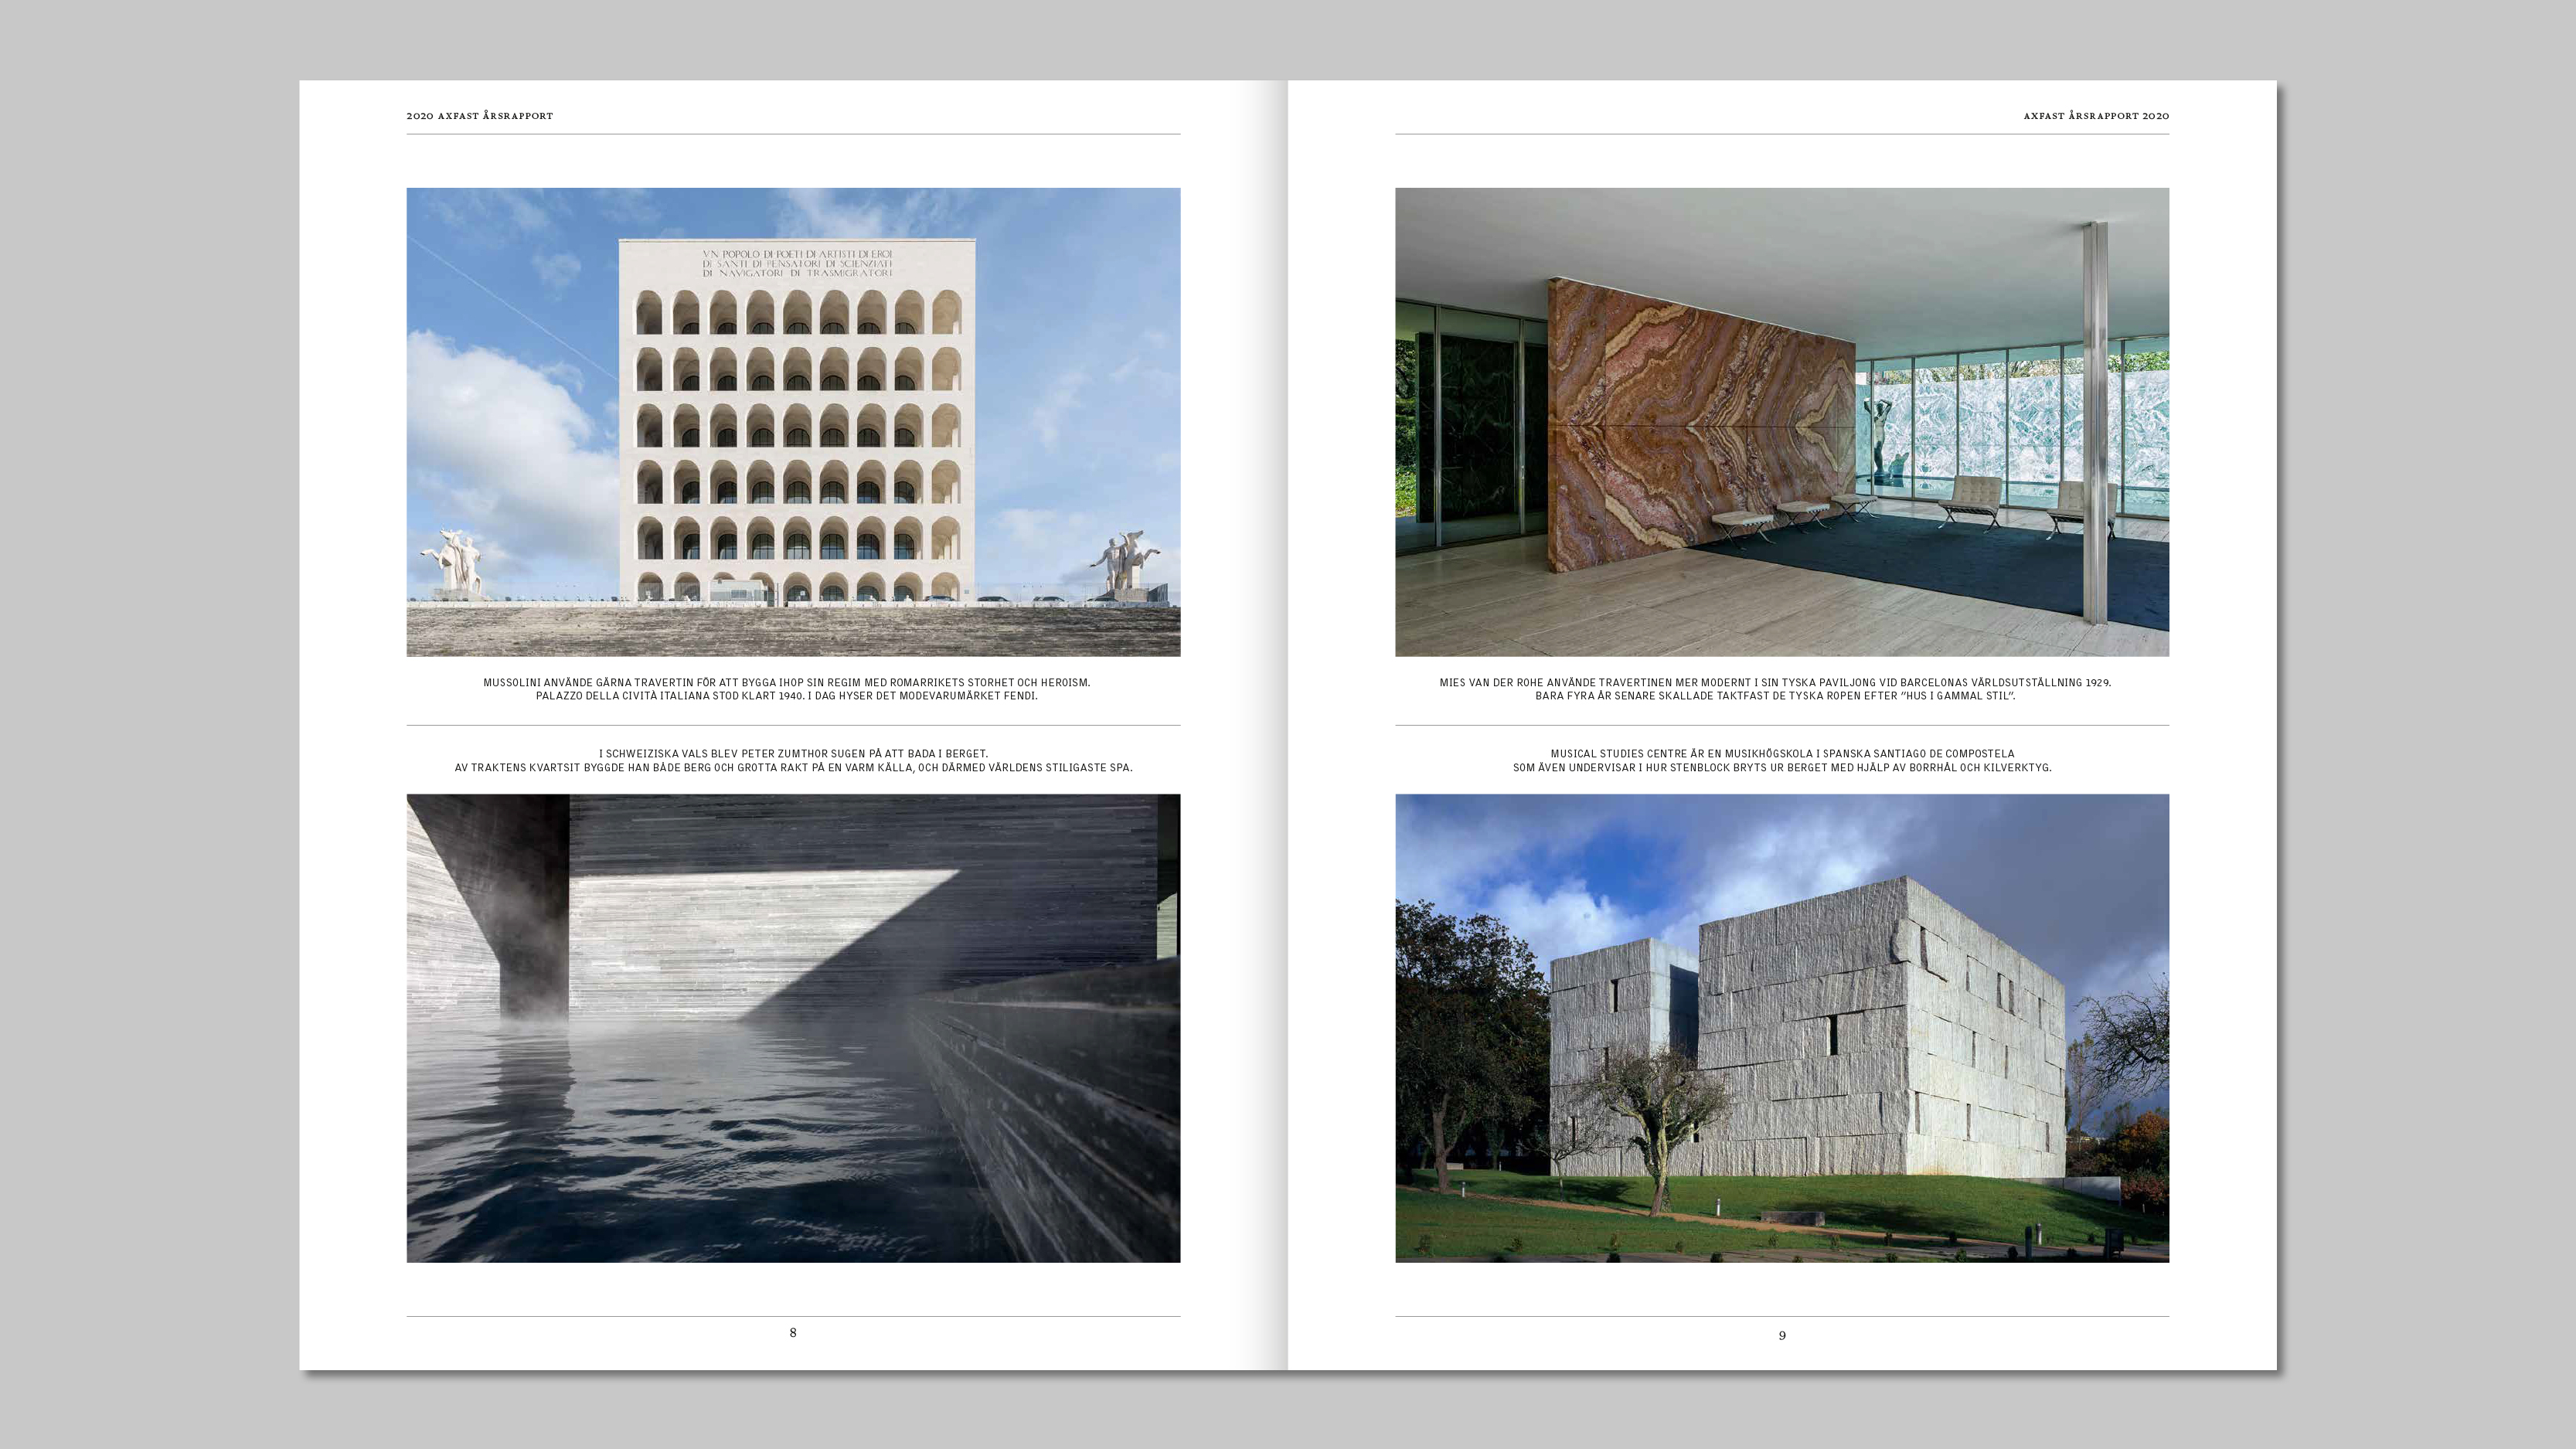Click the Barcelona Pavilion interior photo
The height and width of the screenshot is (1449, 2576).
coord(1782,422)
